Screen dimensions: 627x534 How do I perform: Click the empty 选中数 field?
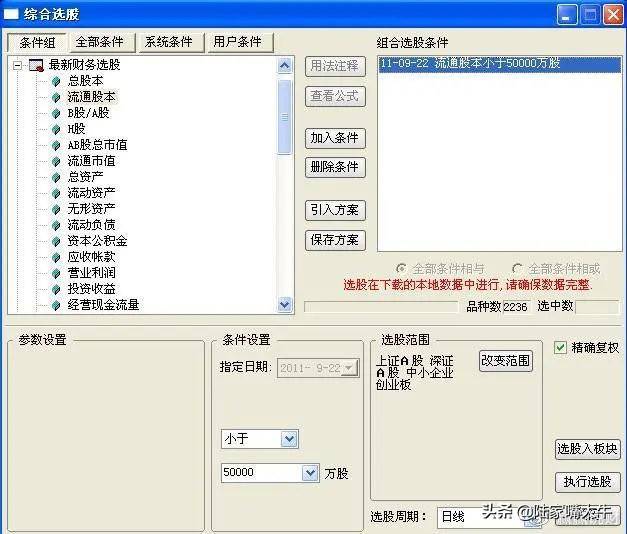[597, 307]
